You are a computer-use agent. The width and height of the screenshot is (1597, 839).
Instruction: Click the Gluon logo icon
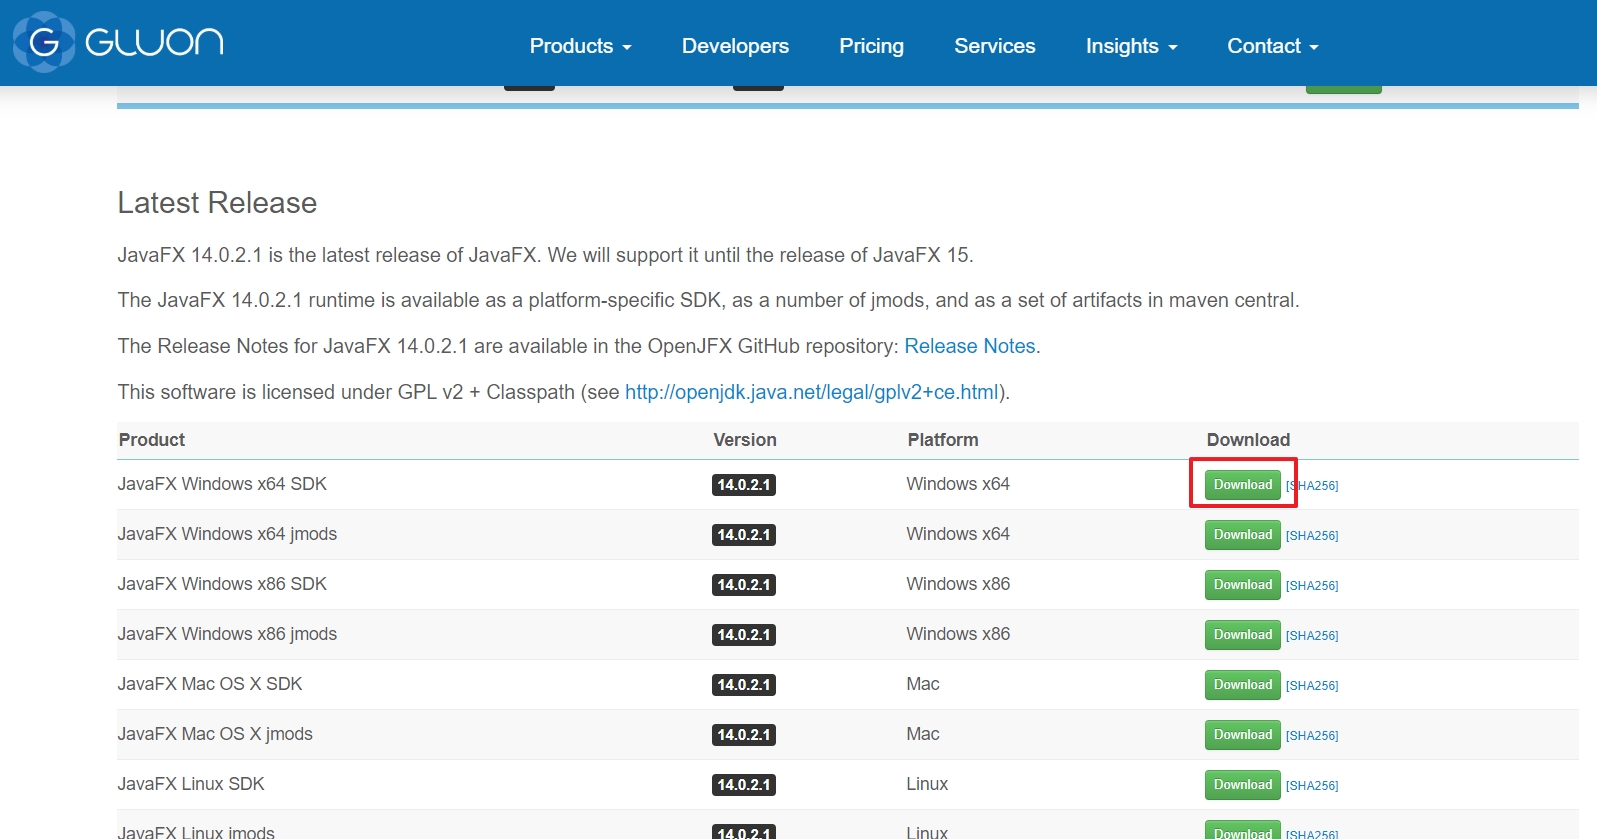[x=44, y=42]
